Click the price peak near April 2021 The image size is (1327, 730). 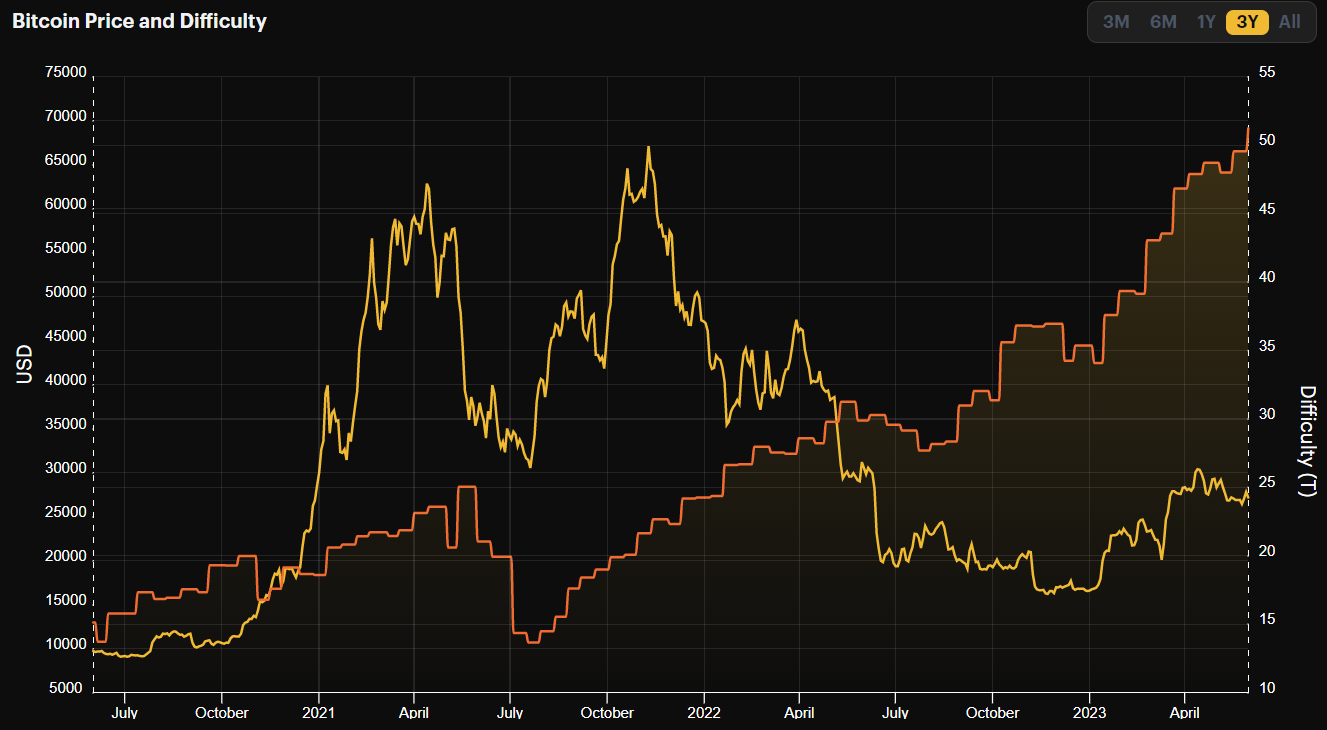pyautogui.click(x=427, y=185)
